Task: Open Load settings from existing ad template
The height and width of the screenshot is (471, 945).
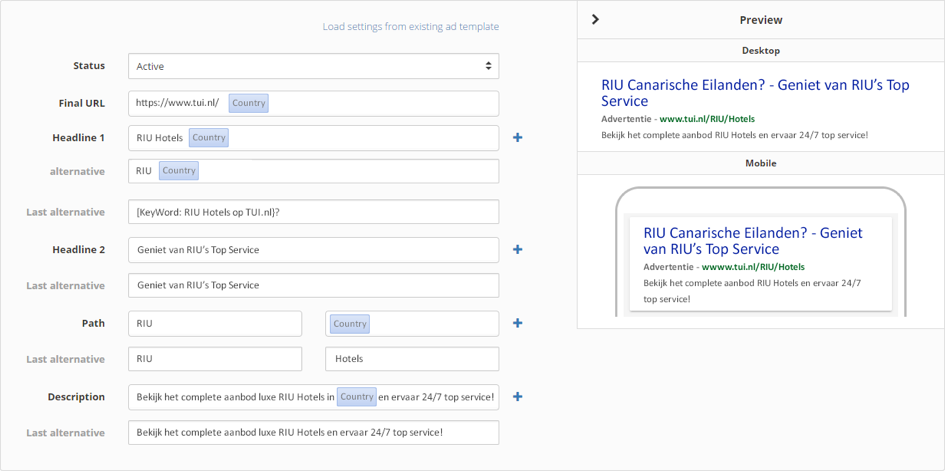Action: [410, 27]
